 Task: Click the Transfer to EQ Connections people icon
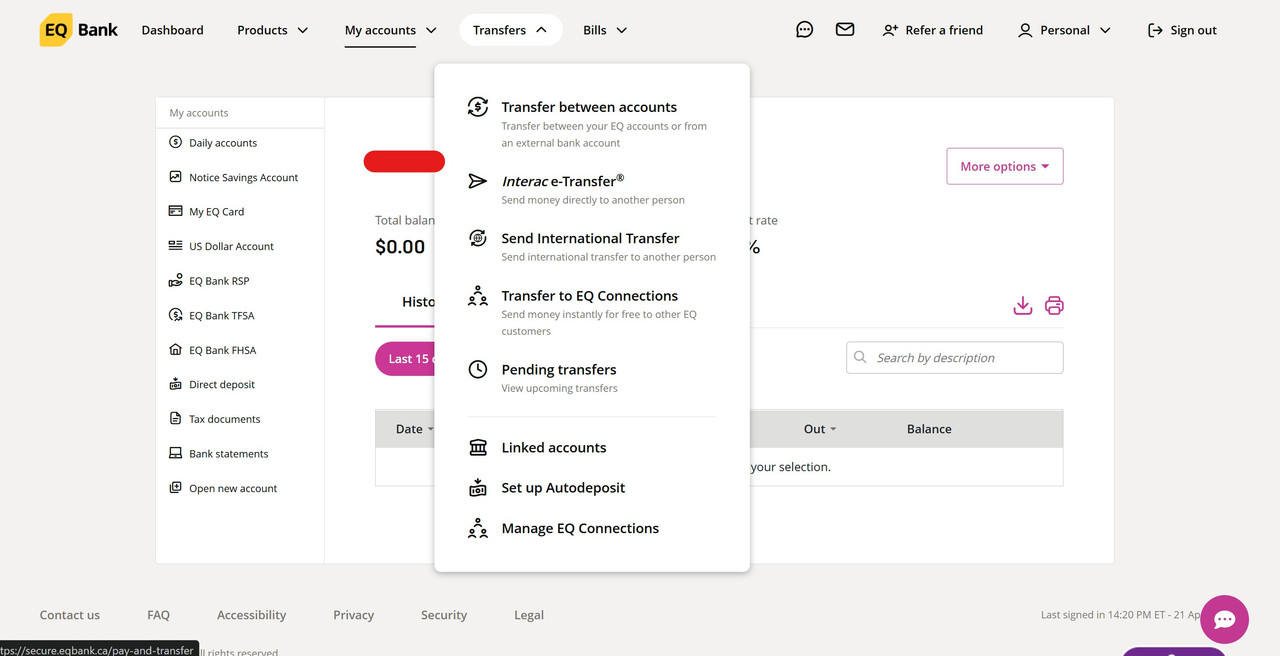click(478, 296)
